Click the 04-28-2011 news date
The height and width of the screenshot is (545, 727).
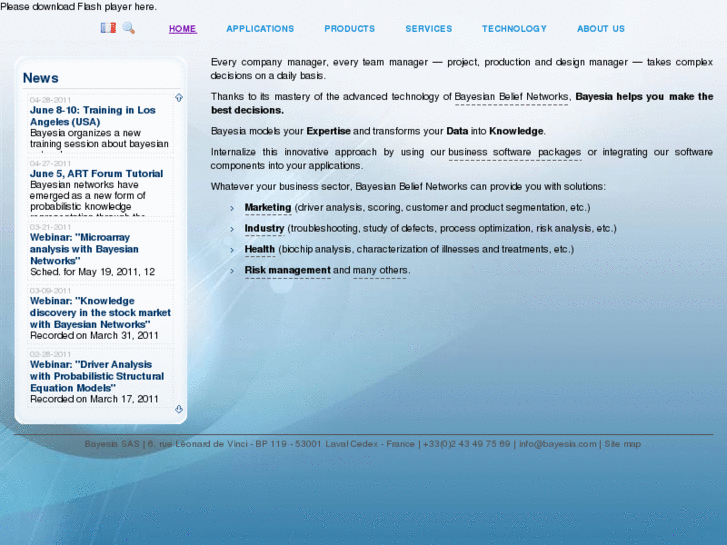coord(51,100)
